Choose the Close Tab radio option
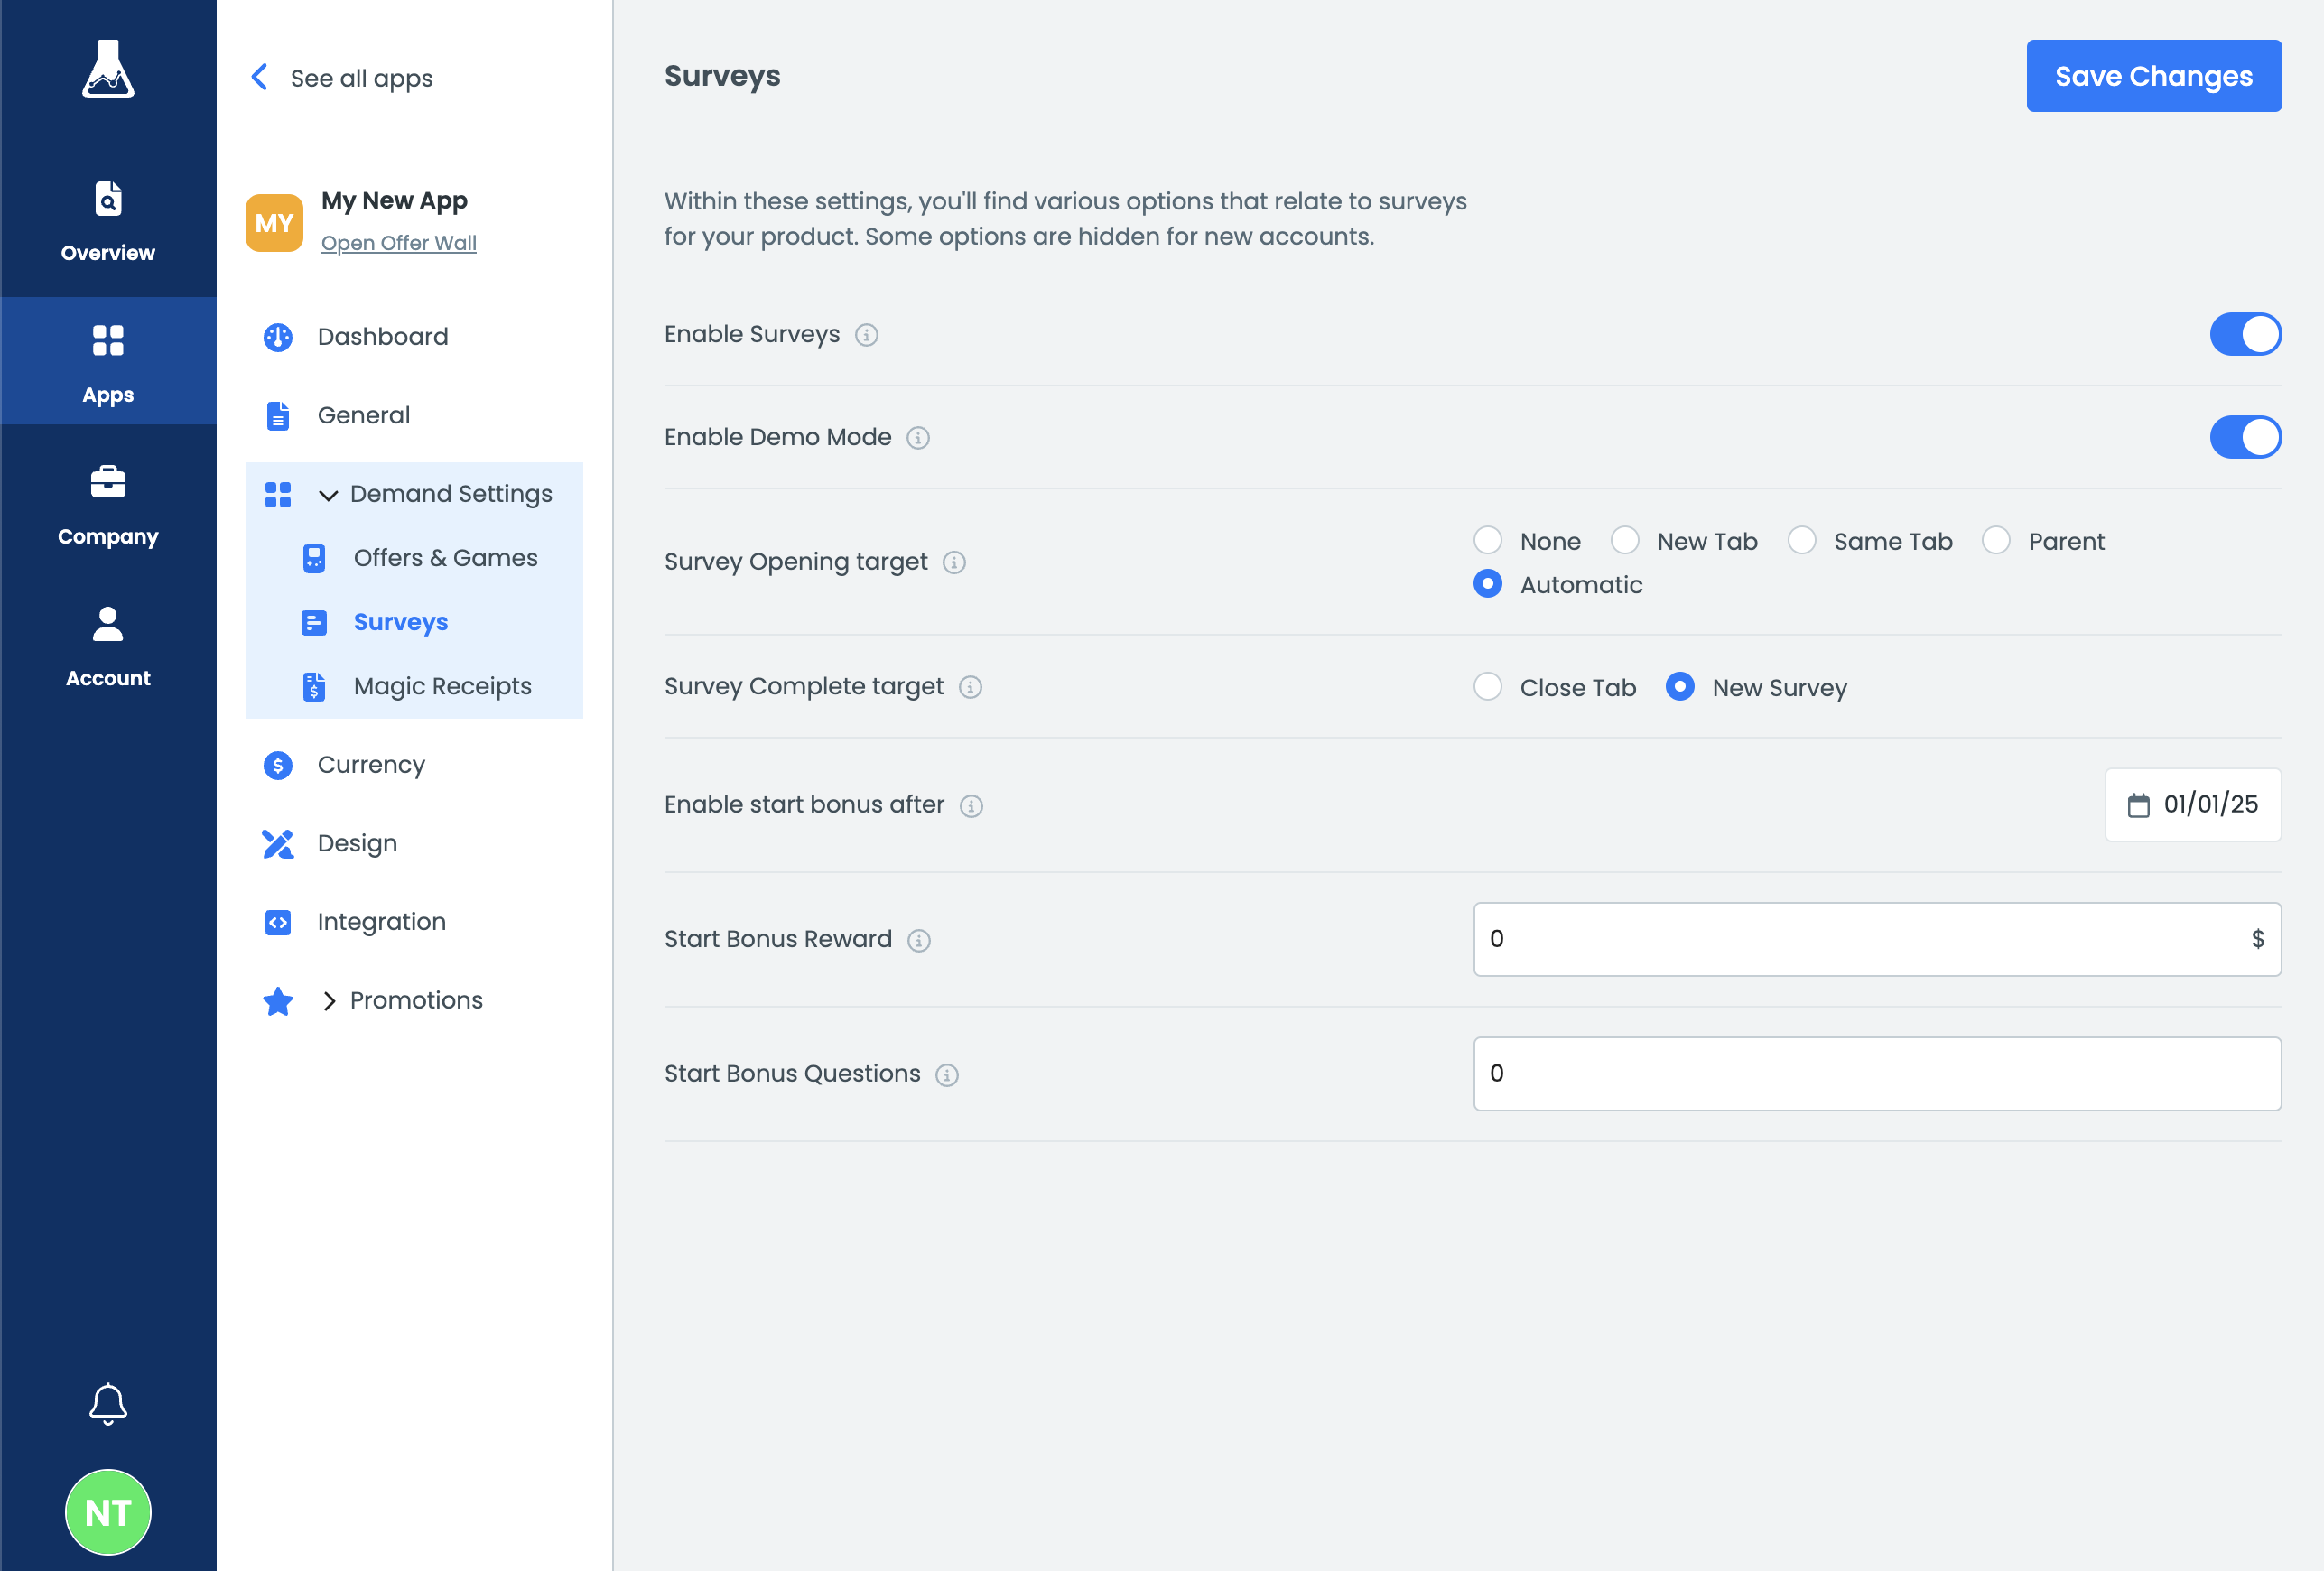 point(1487,687)
